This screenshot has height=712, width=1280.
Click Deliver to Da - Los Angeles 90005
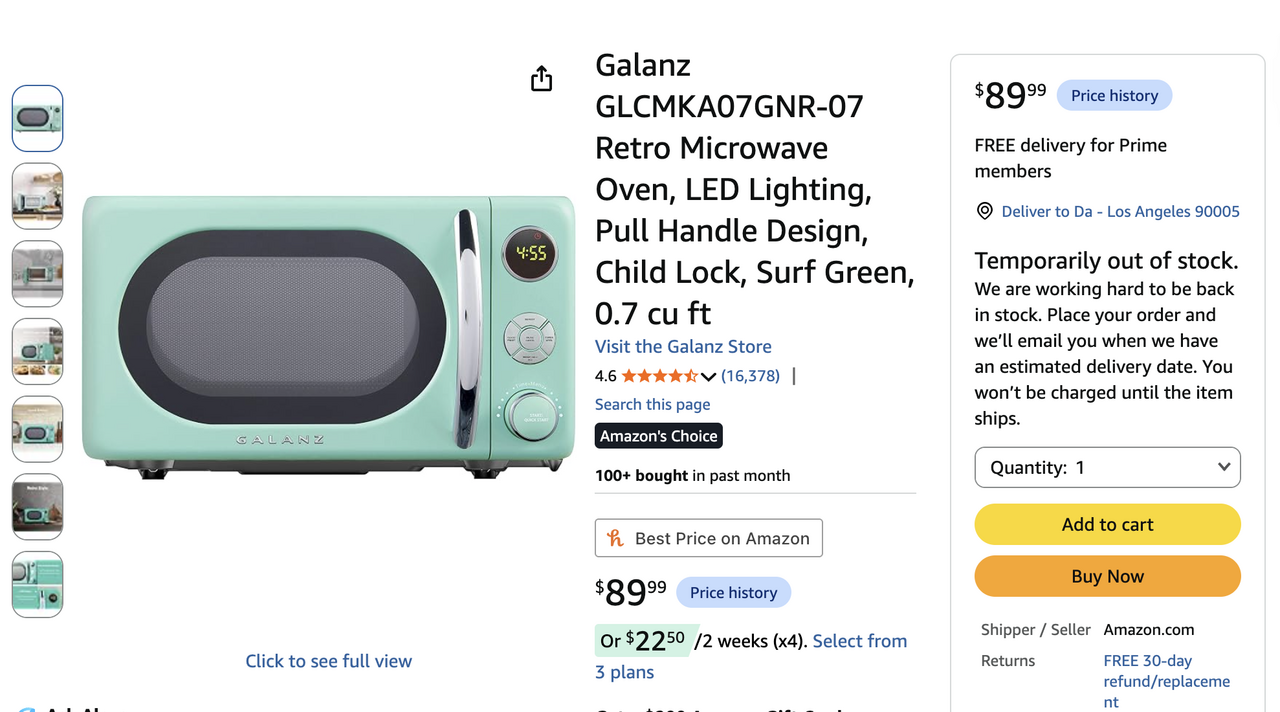pyautogui.click(x=1120, y=211)
